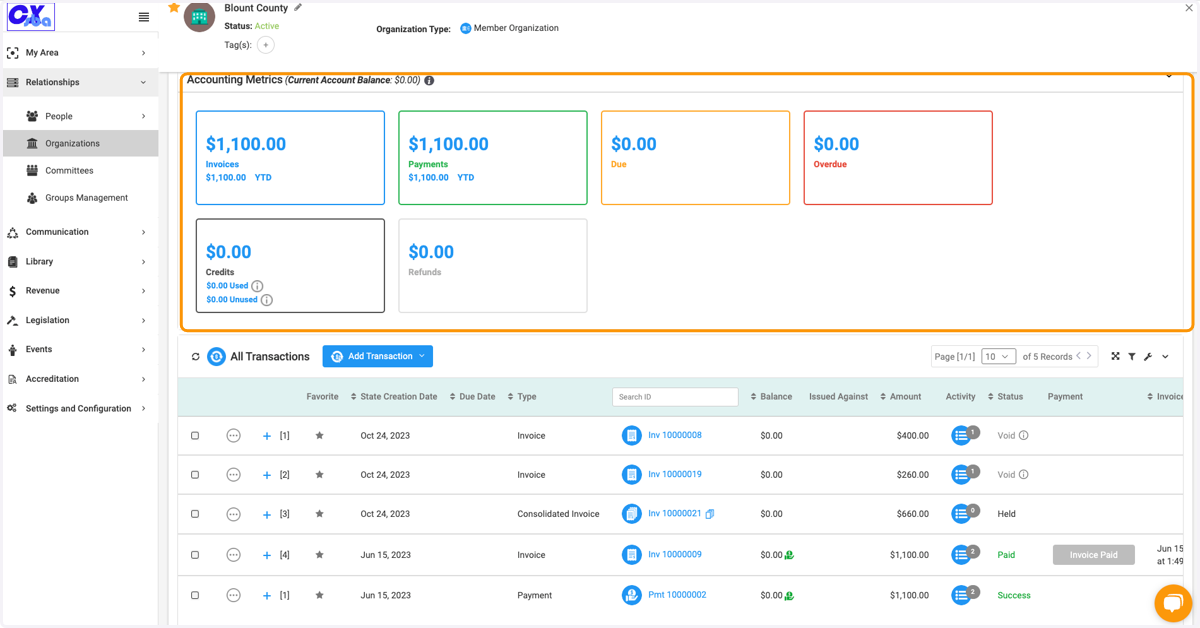Open the wrench grid settings
The height and width of the screenshot is (628, 1200).
[1148, 356]
